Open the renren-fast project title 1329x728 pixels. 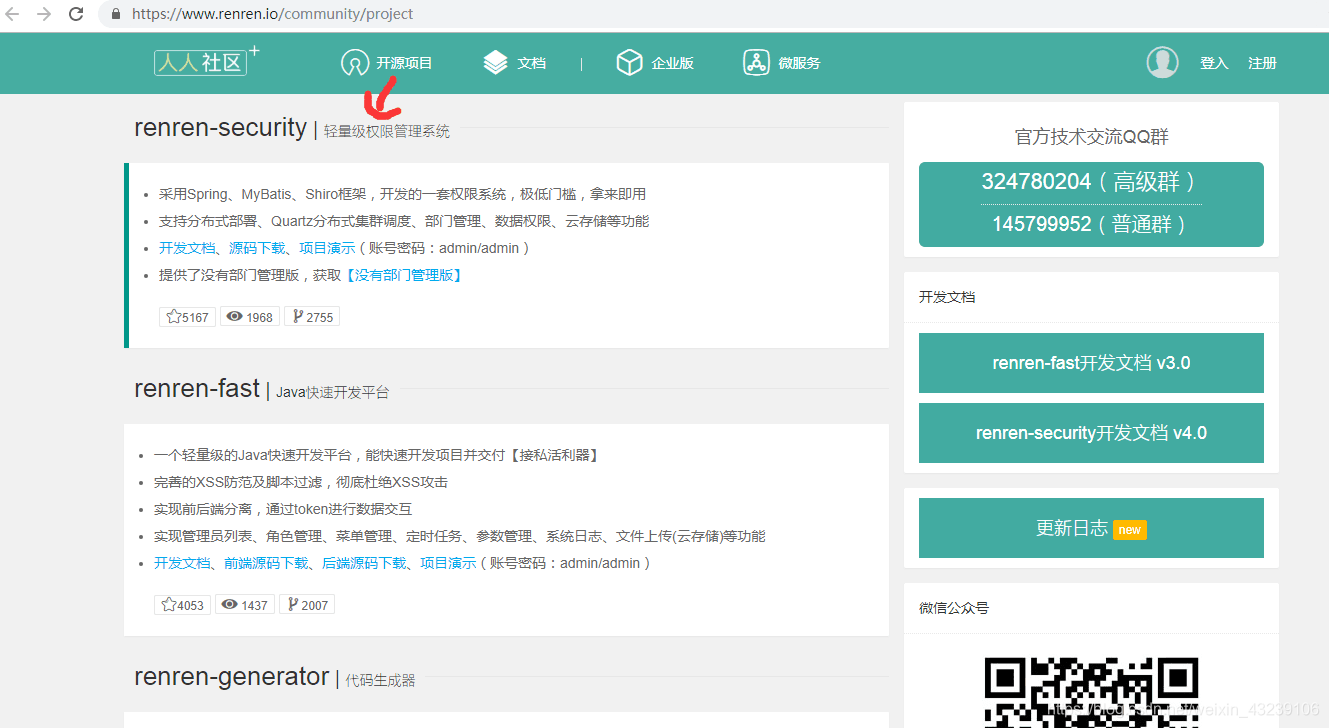197,388
